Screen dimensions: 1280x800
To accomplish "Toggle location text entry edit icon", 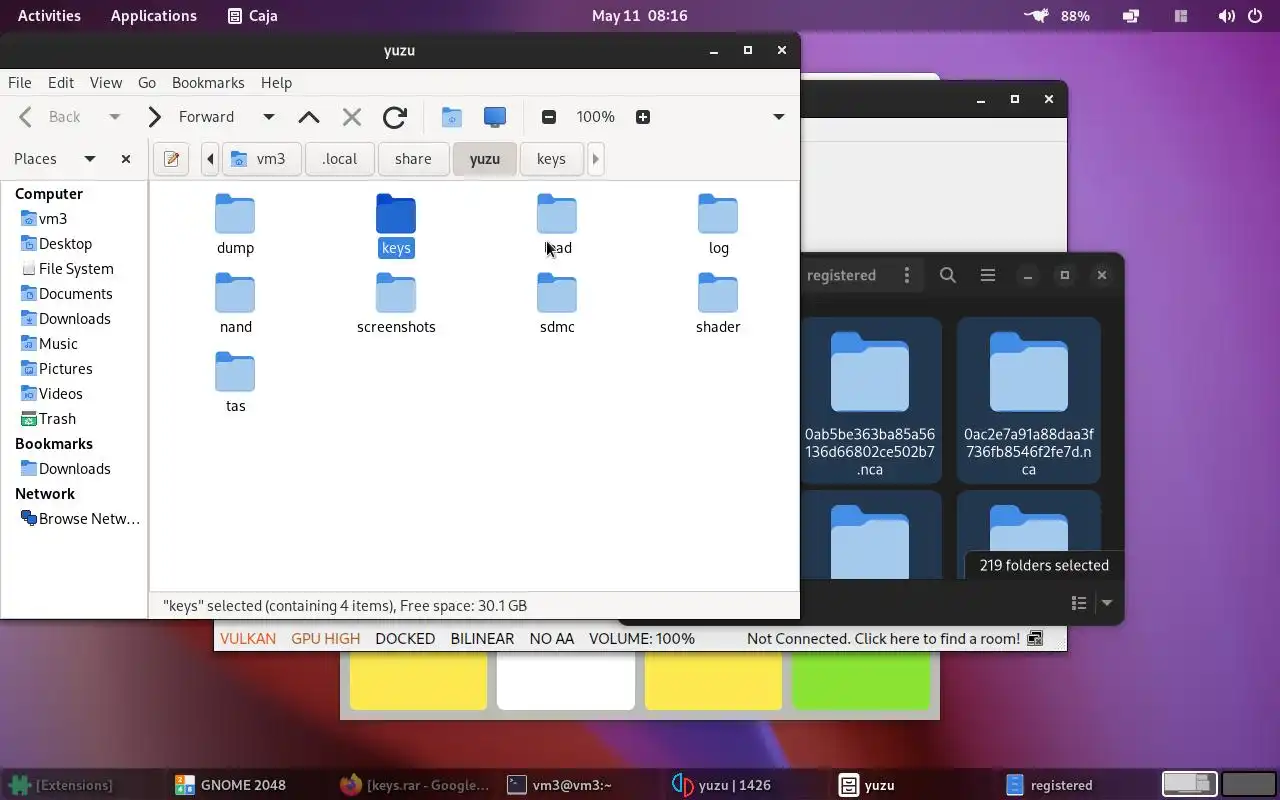I will coord(171,159).
